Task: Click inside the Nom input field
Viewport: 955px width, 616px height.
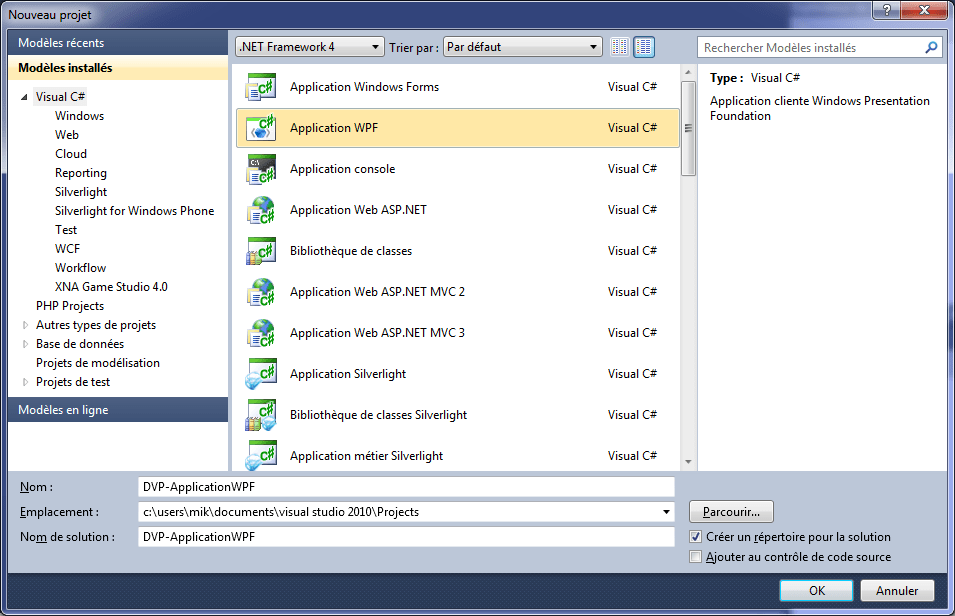Action: [x=400, y=487]
